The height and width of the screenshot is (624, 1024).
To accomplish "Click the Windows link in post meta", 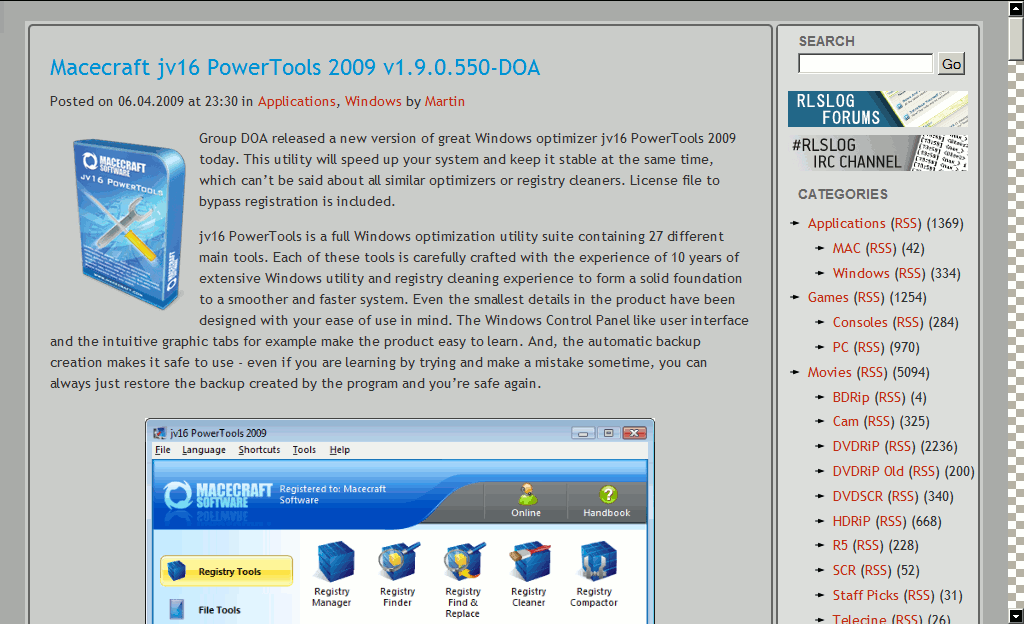I will 373,101.
